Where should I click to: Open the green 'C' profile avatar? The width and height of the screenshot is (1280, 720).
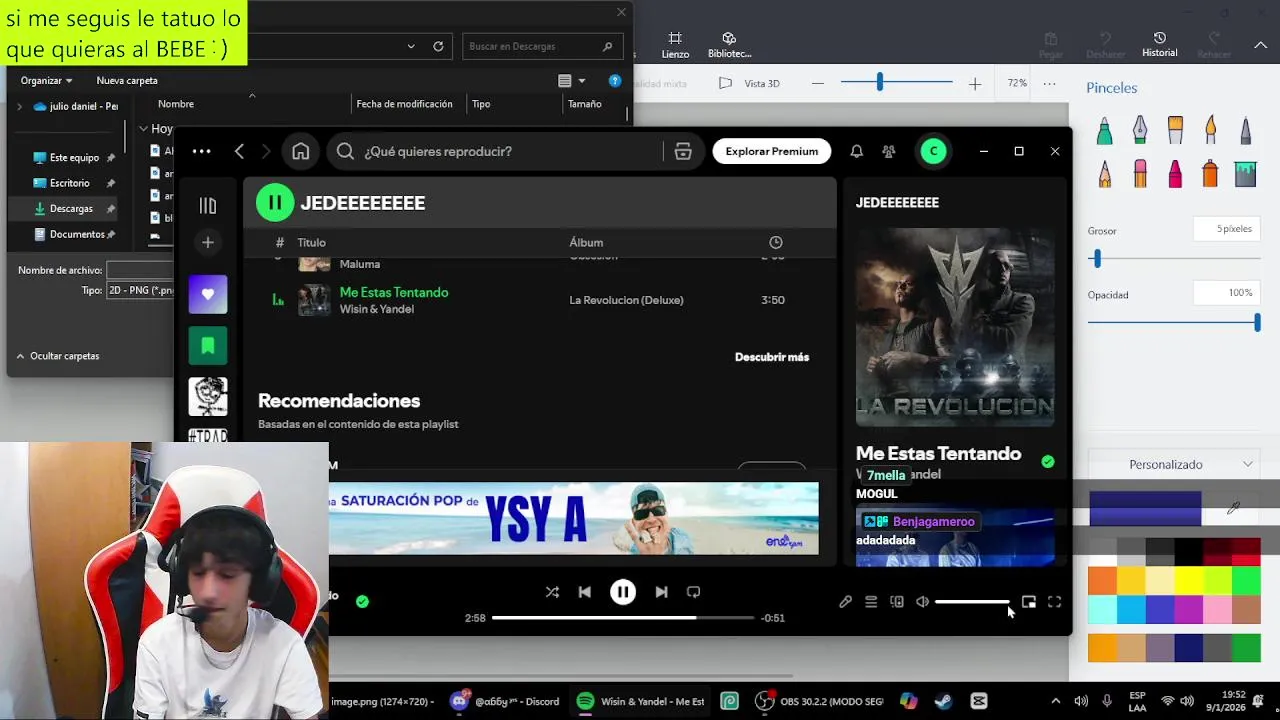(x=933, y=151)
